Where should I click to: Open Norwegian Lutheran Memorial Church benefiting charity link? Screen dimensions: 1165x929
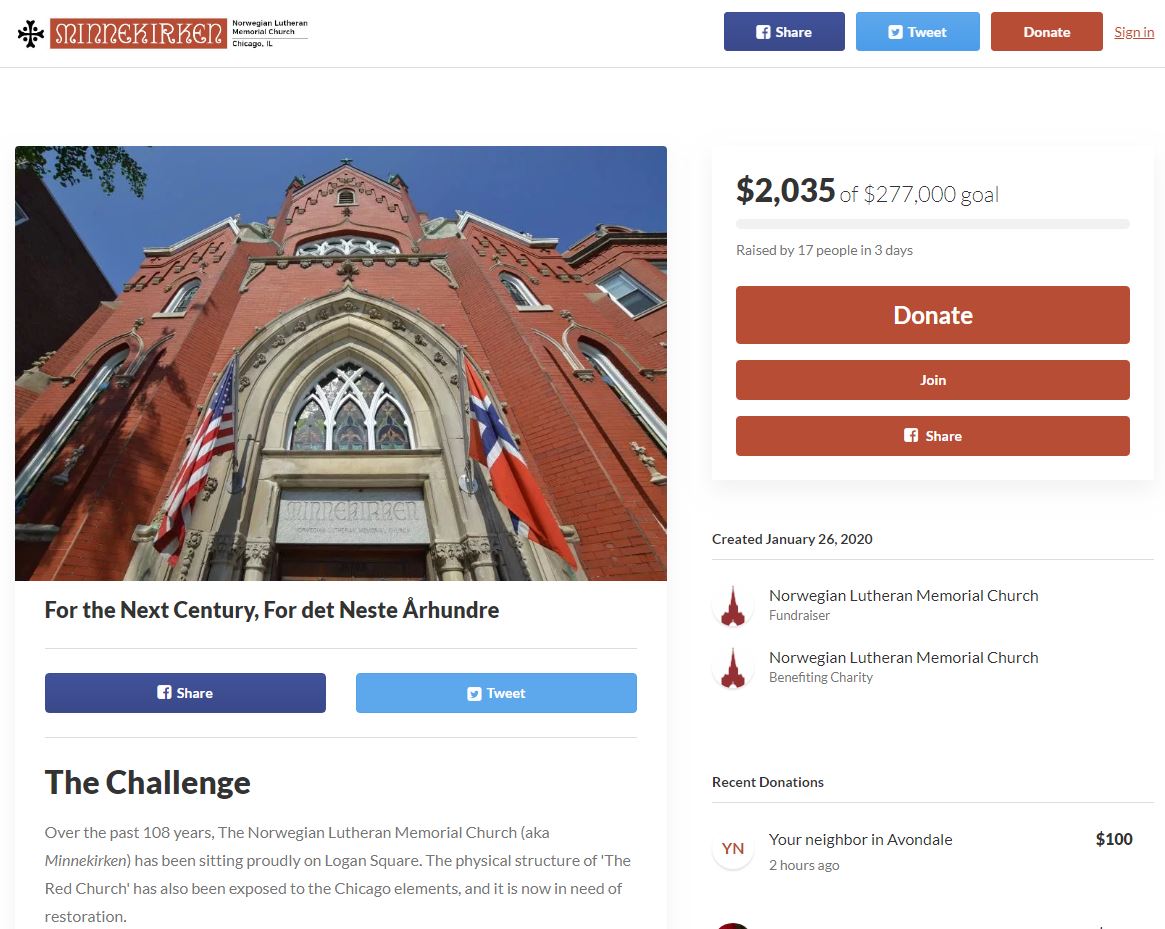click(x=903, y=658)
